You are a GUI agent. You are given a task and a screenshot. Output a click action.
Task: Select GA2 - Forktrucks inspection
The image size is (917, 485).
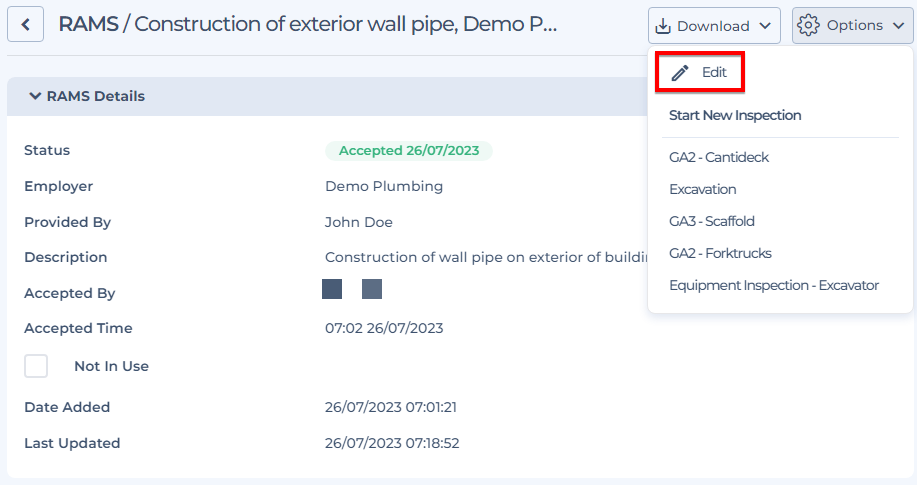[720, 253]
